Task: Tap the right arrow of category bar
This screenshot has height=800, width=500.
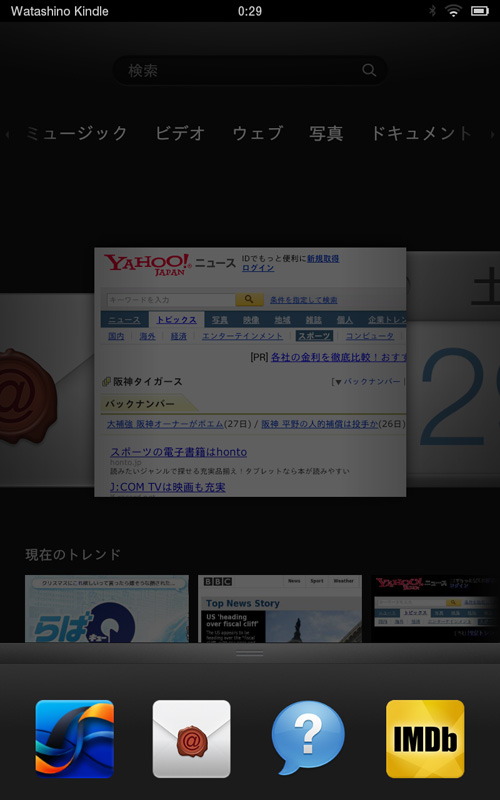Action: (492, 134)
